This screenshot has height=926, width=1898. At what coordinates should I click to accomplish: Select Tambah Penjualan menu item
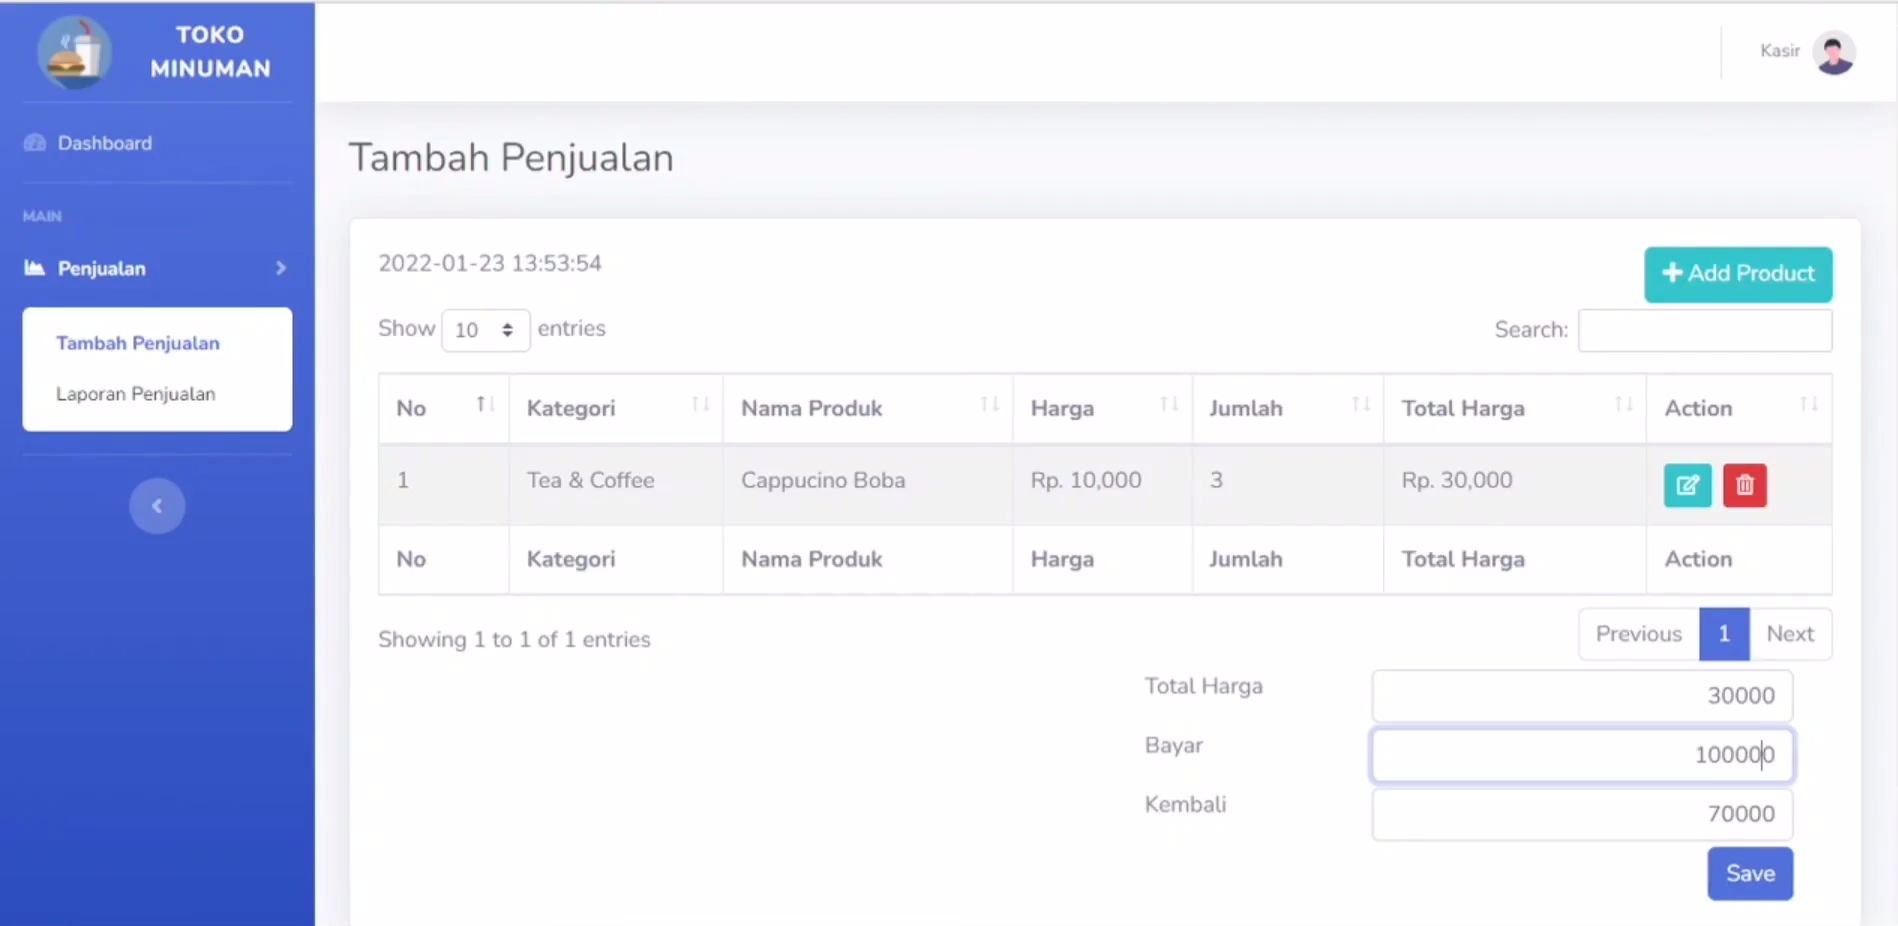(x=138, y=343)
